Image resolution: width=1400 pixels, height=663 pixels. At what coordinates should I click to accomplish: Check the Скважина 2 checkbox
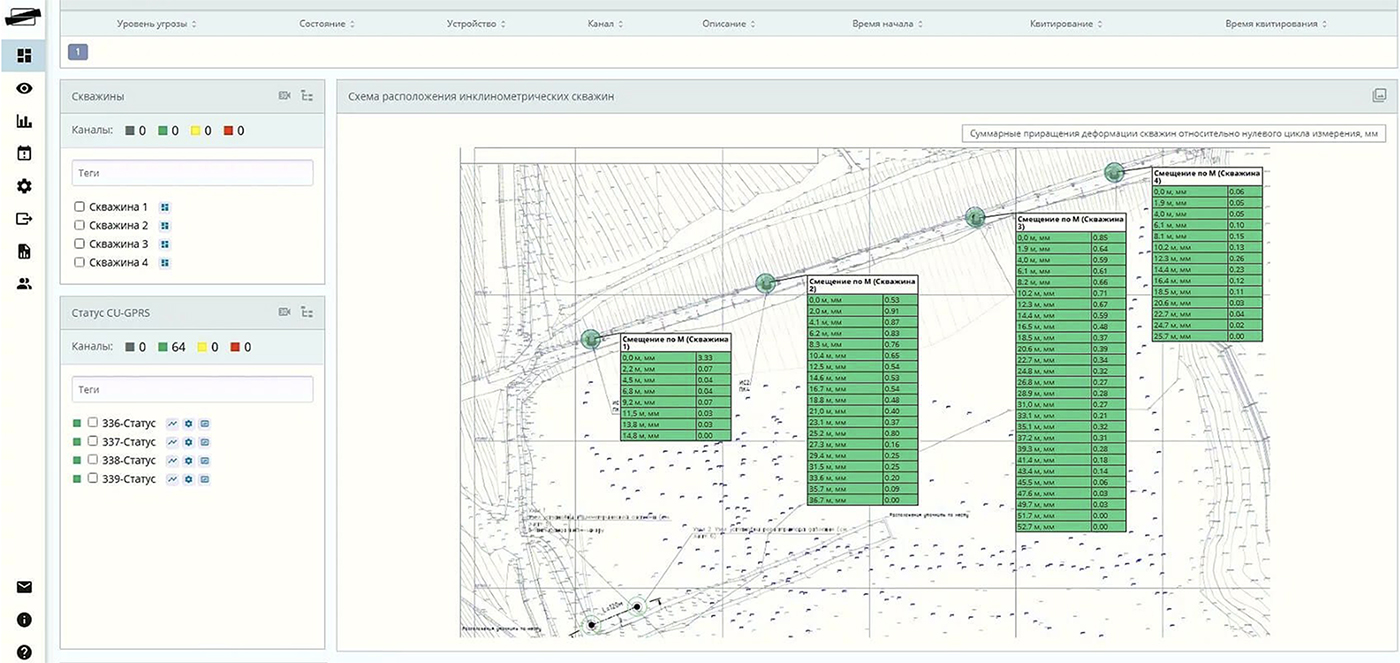coord(80,226)
